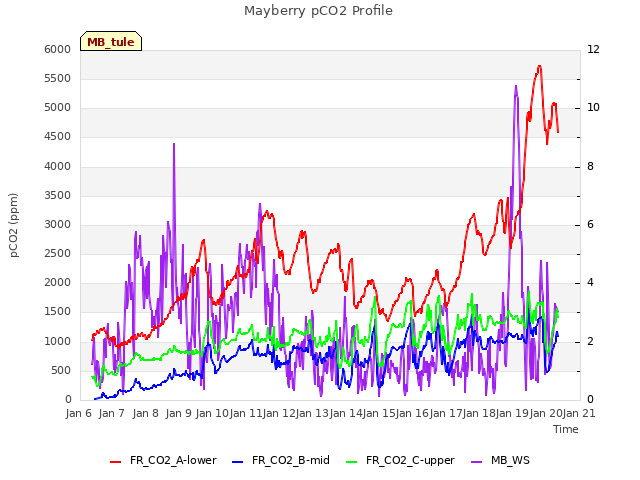The image size is (640, 480).
Task: Click the Jan 6 tick label
Action: (x=79, y=413)
